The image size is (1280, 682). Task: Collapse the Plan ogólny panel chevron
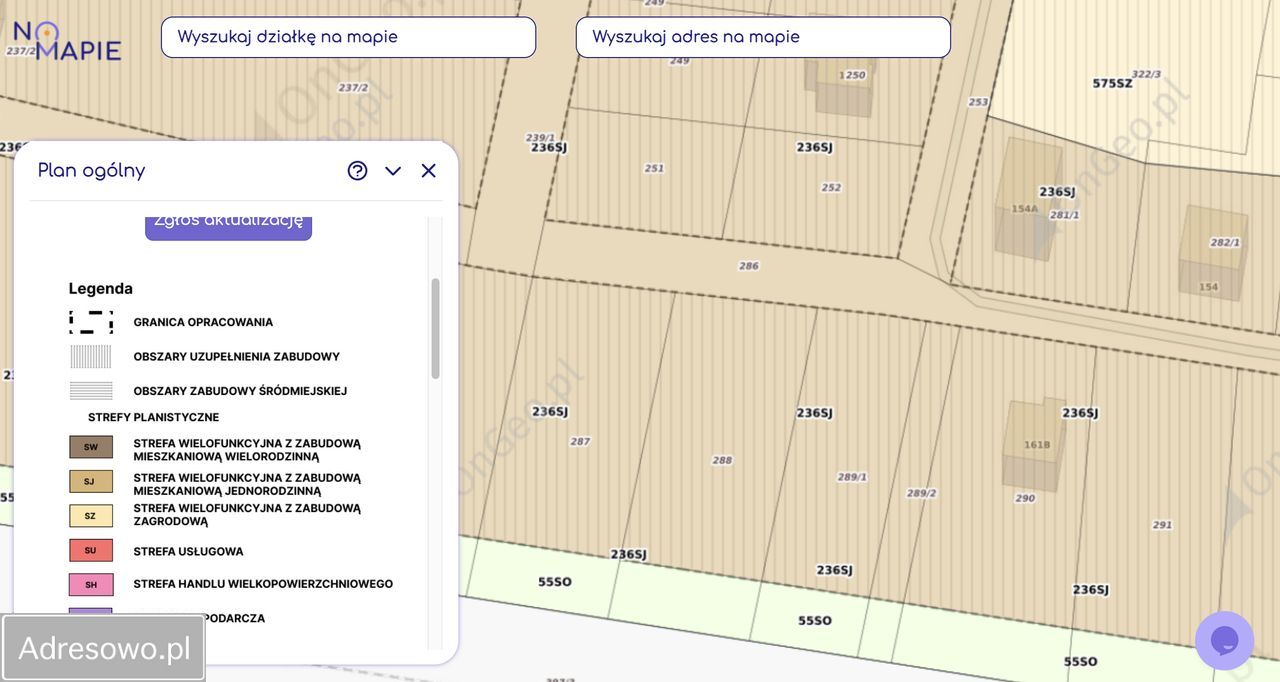393,171
